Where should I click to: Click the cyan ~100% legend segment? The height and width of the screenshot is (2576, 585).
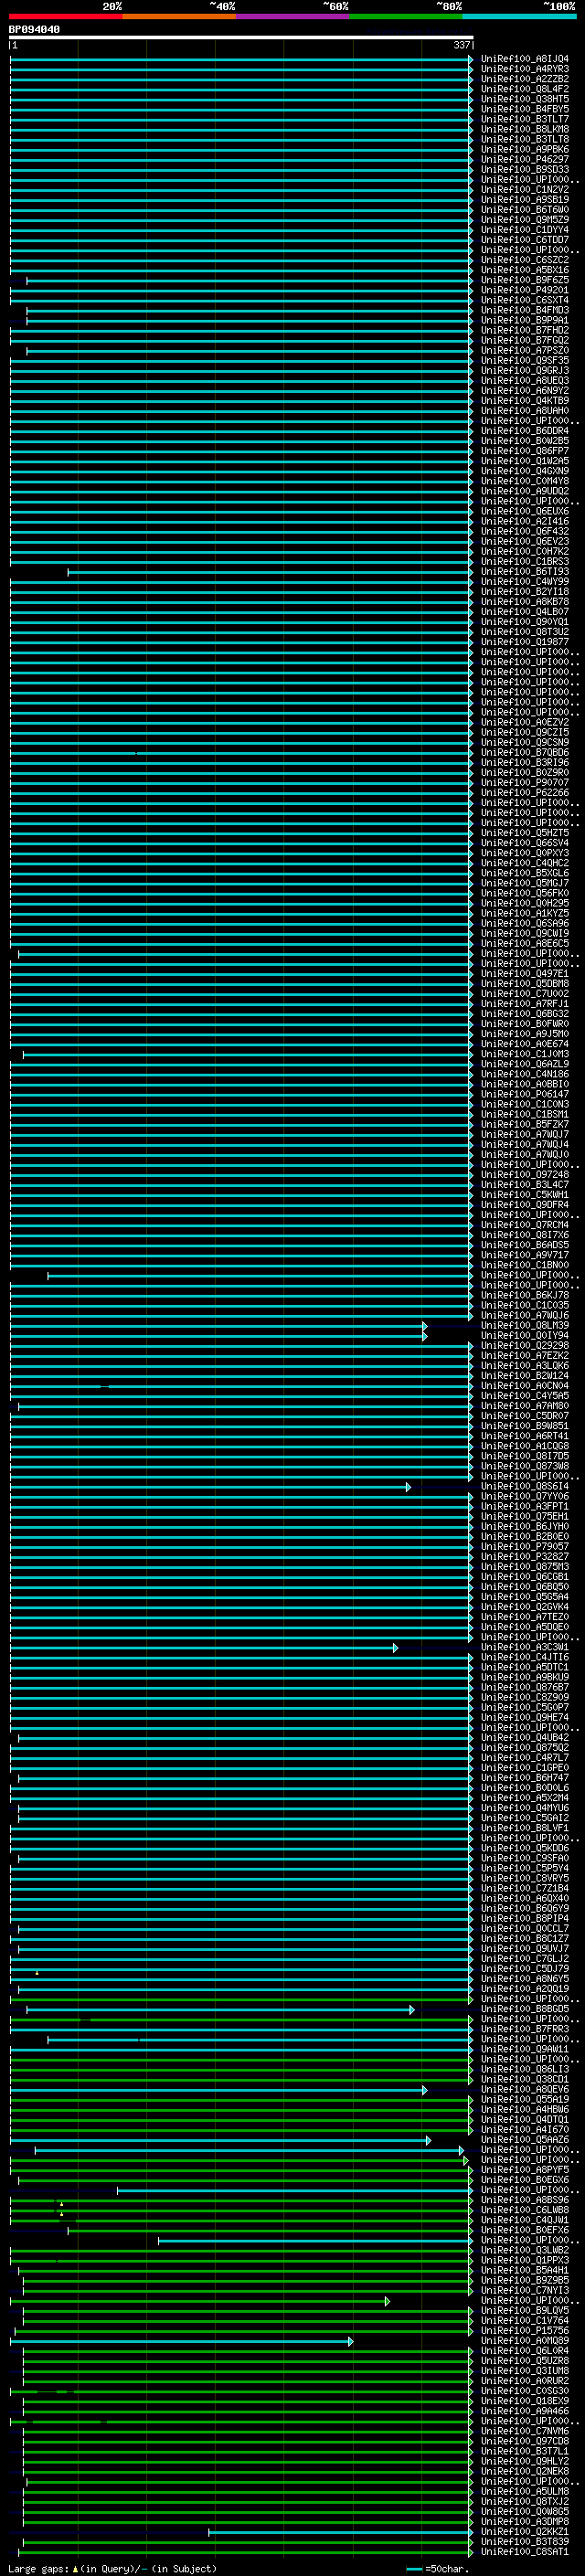pos(520,16)
